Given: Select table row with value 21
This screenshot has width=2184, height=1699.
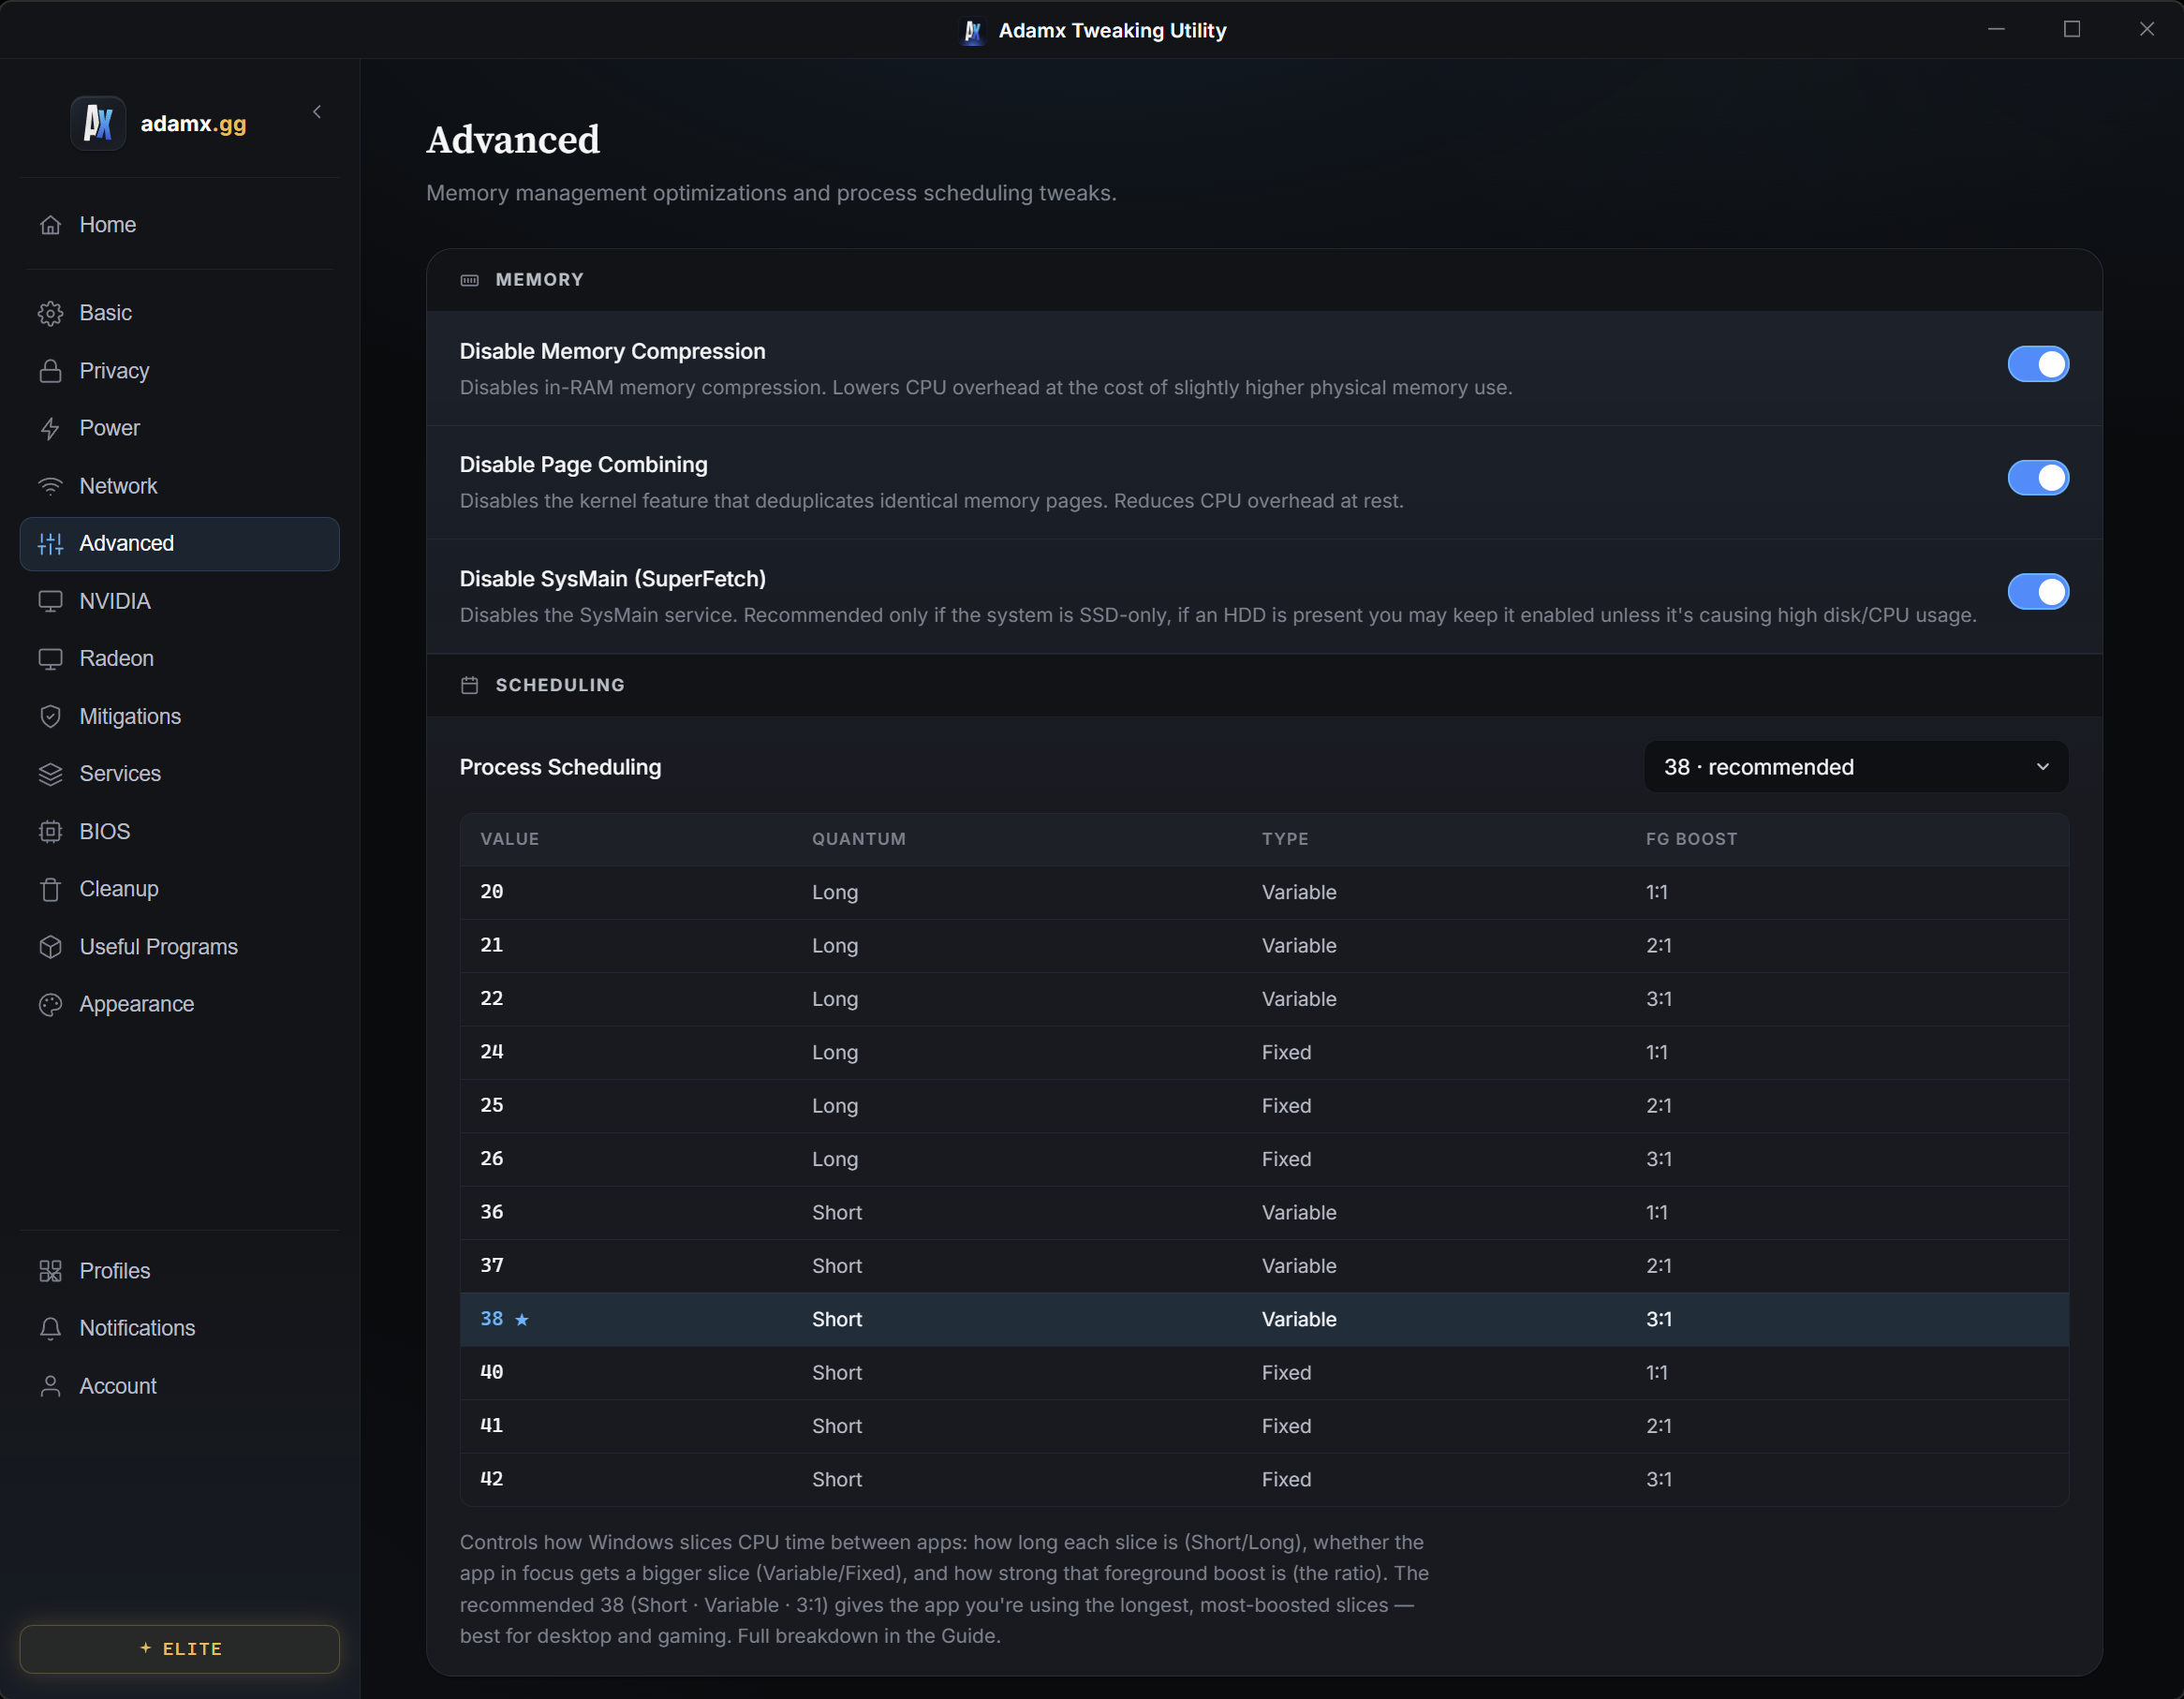Looking at the screenshot, I should (x=1264, y=946).
